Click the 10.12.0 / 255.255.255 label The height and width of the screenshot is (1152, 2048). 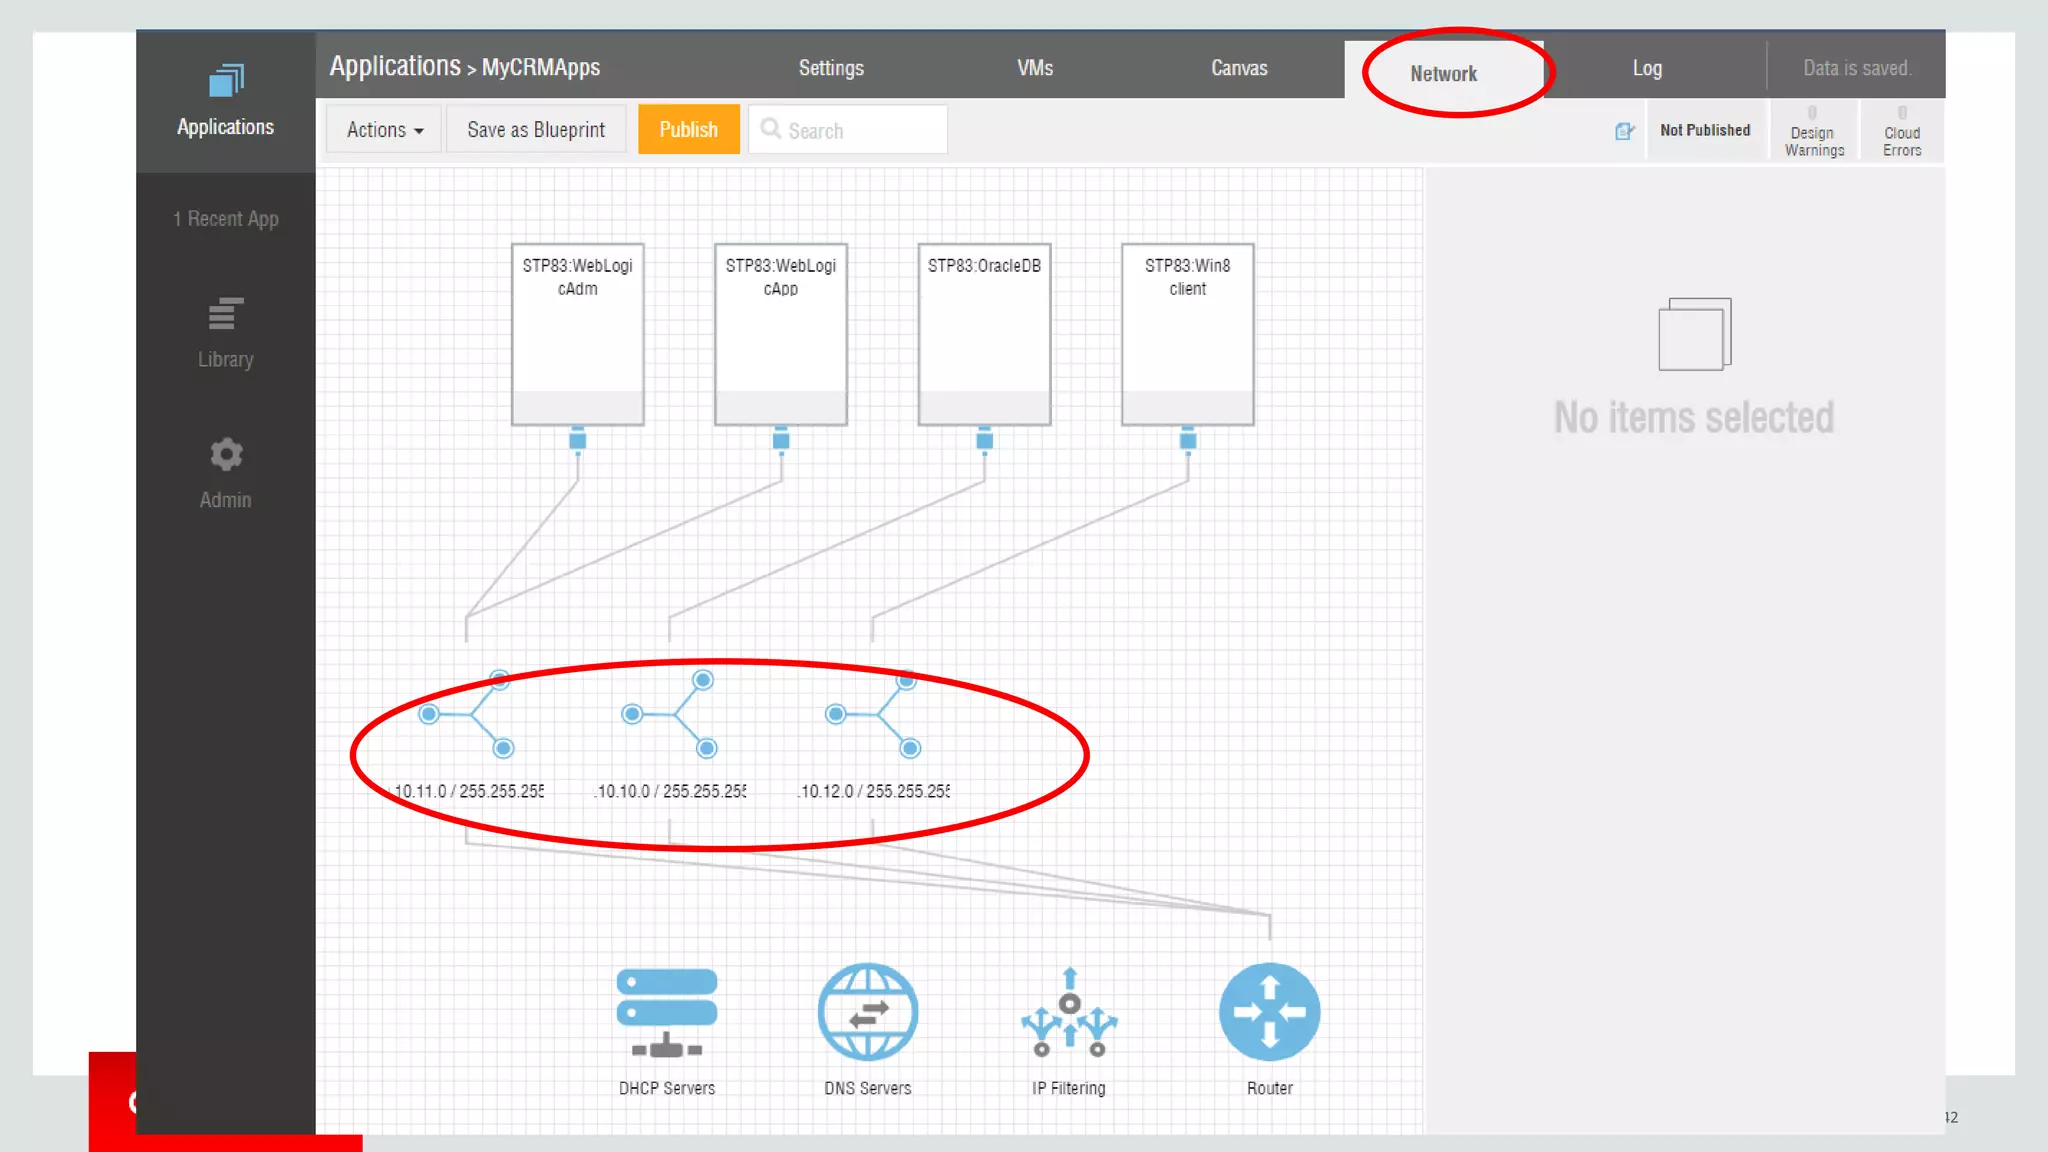point(875,791)
